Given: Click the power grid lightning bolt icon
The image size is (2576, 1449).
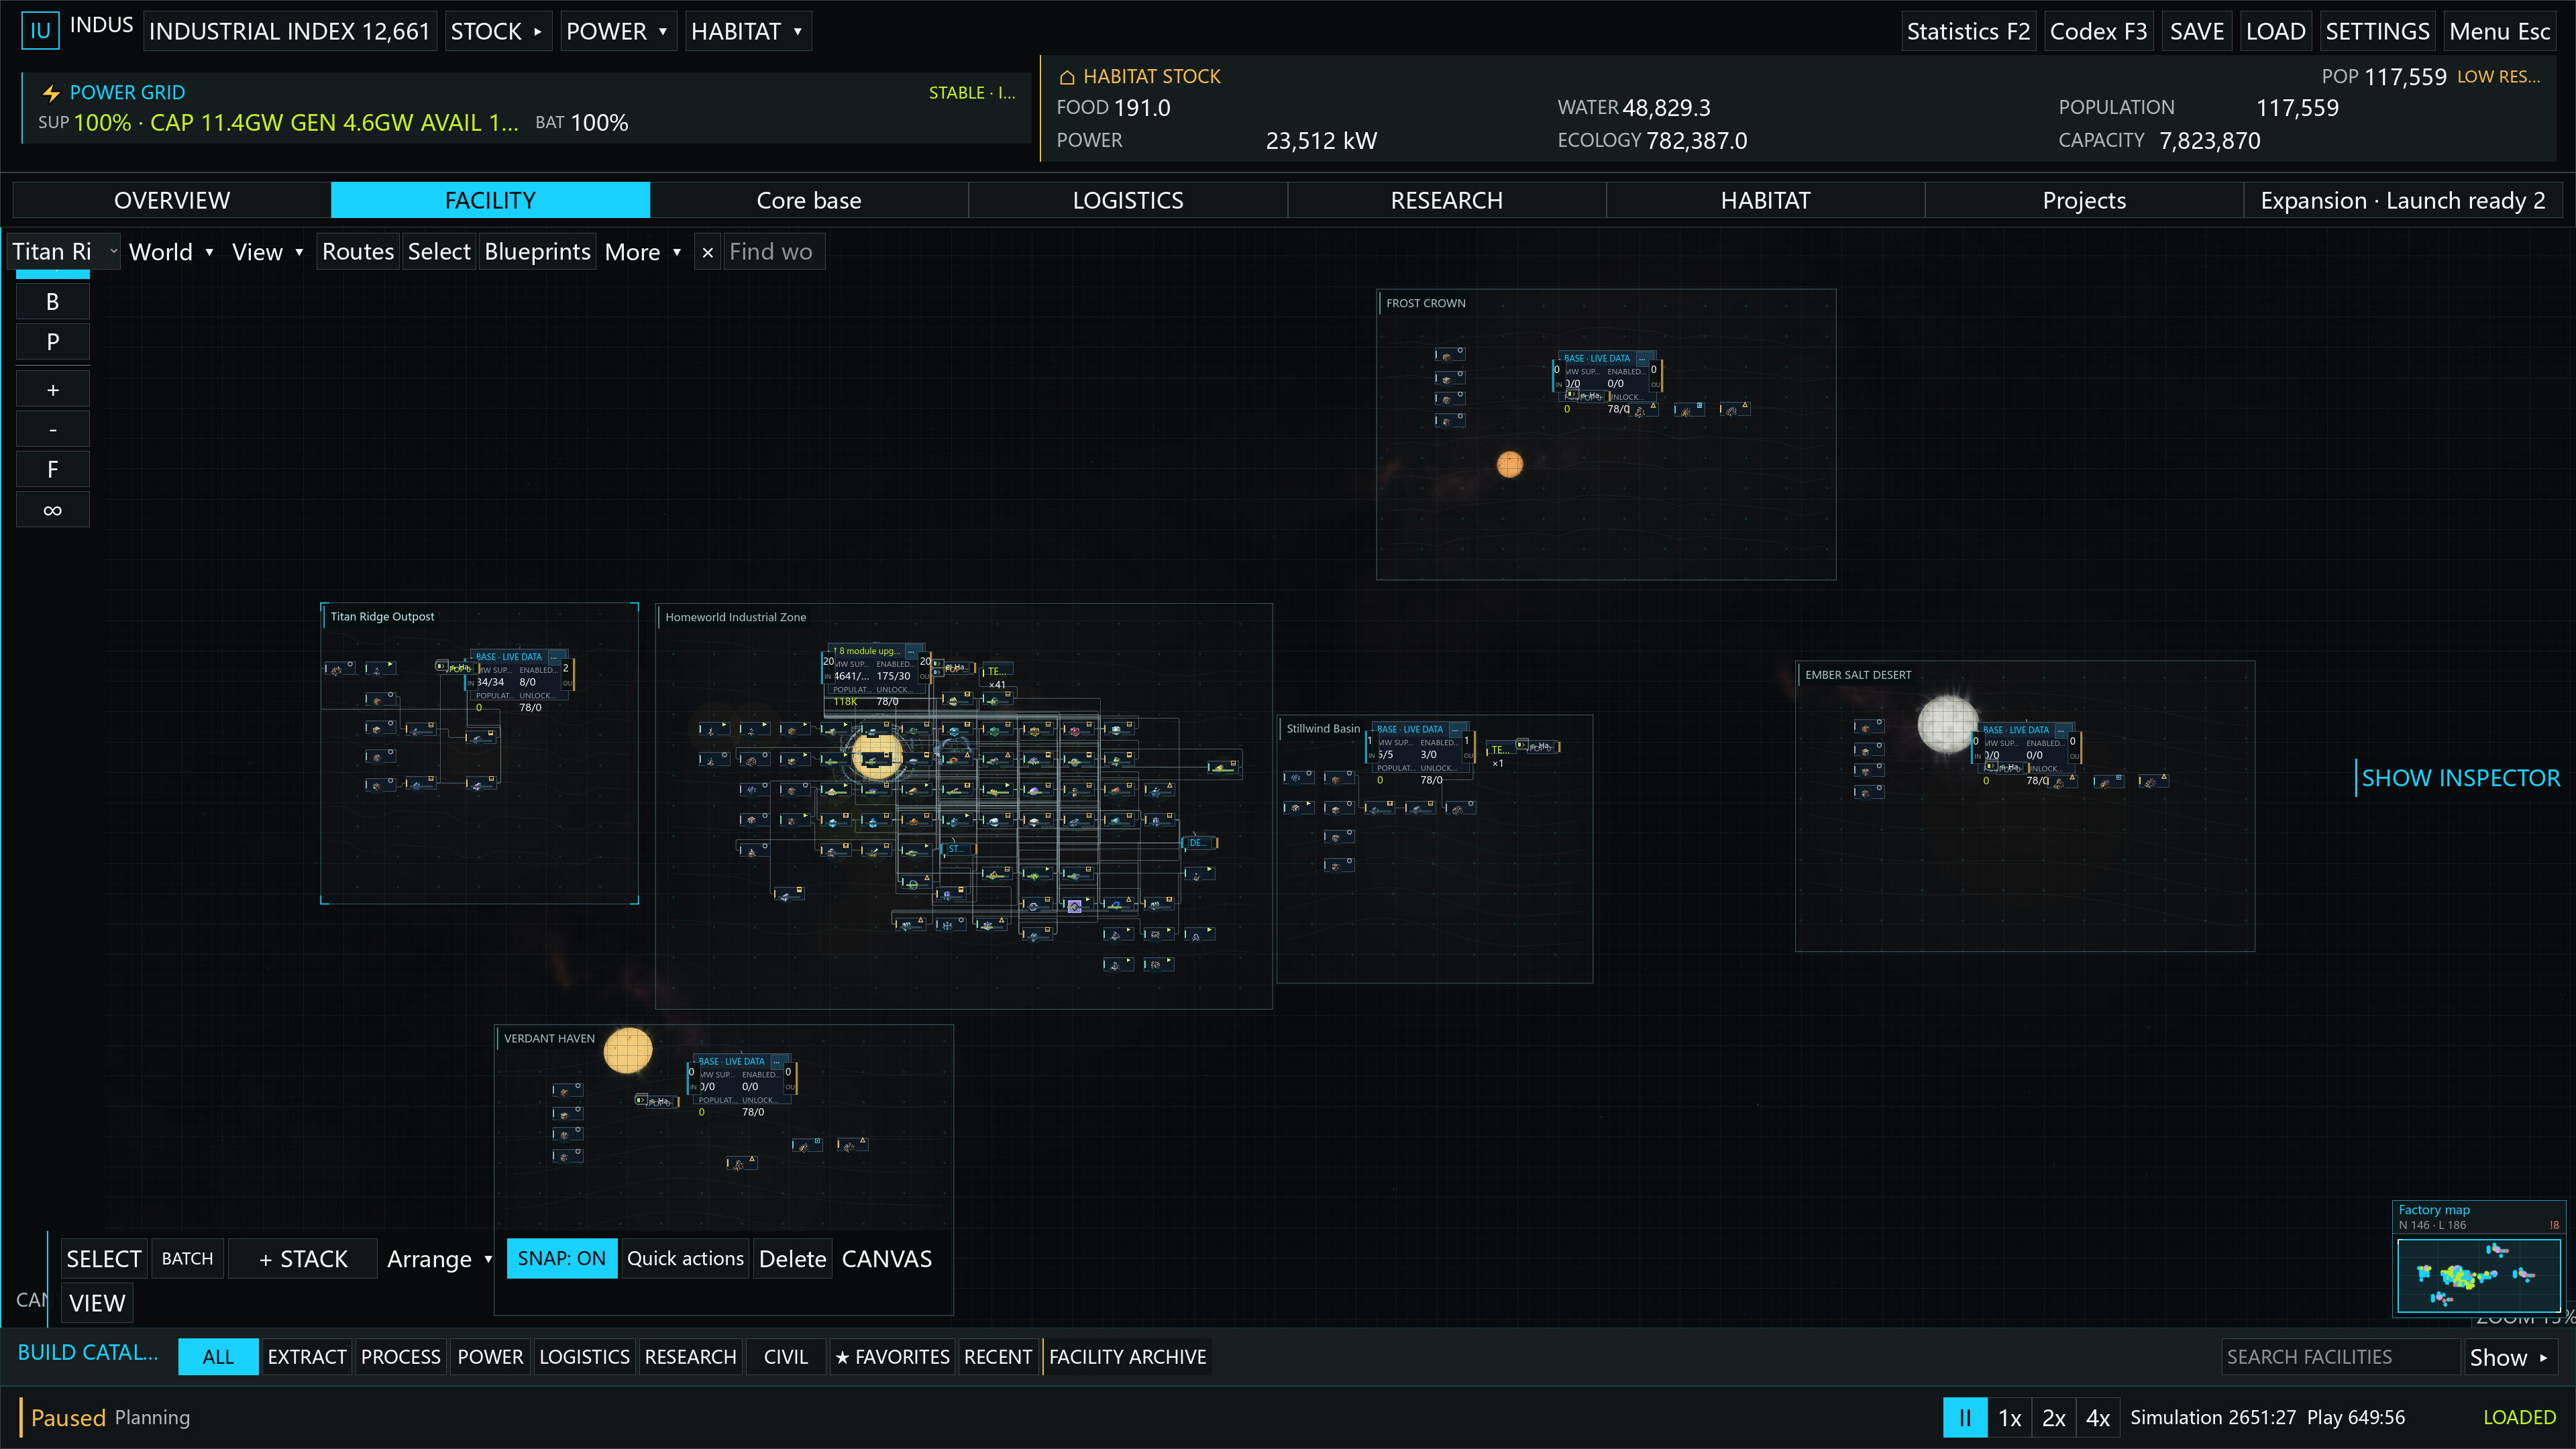Looking at the screenshot, I should coord(51,93).
